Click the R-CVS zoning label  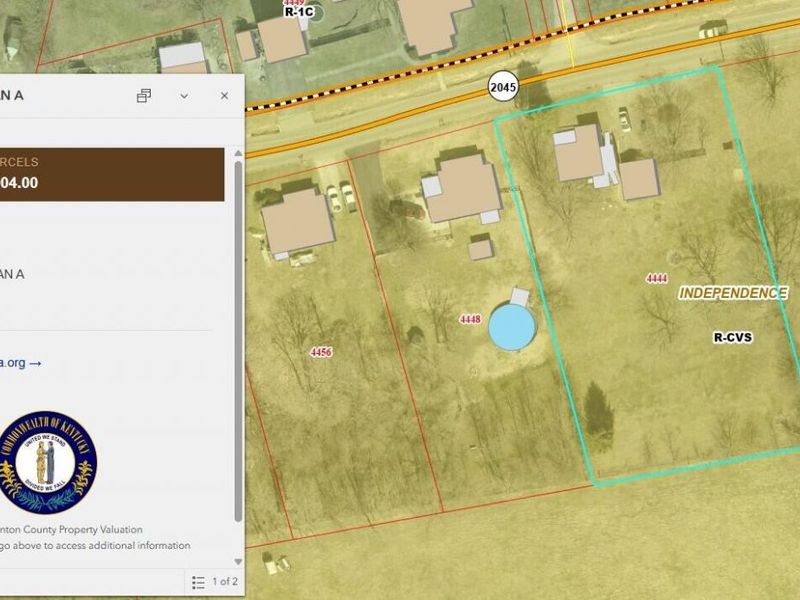pyautogui.click(x=733, y=337)
